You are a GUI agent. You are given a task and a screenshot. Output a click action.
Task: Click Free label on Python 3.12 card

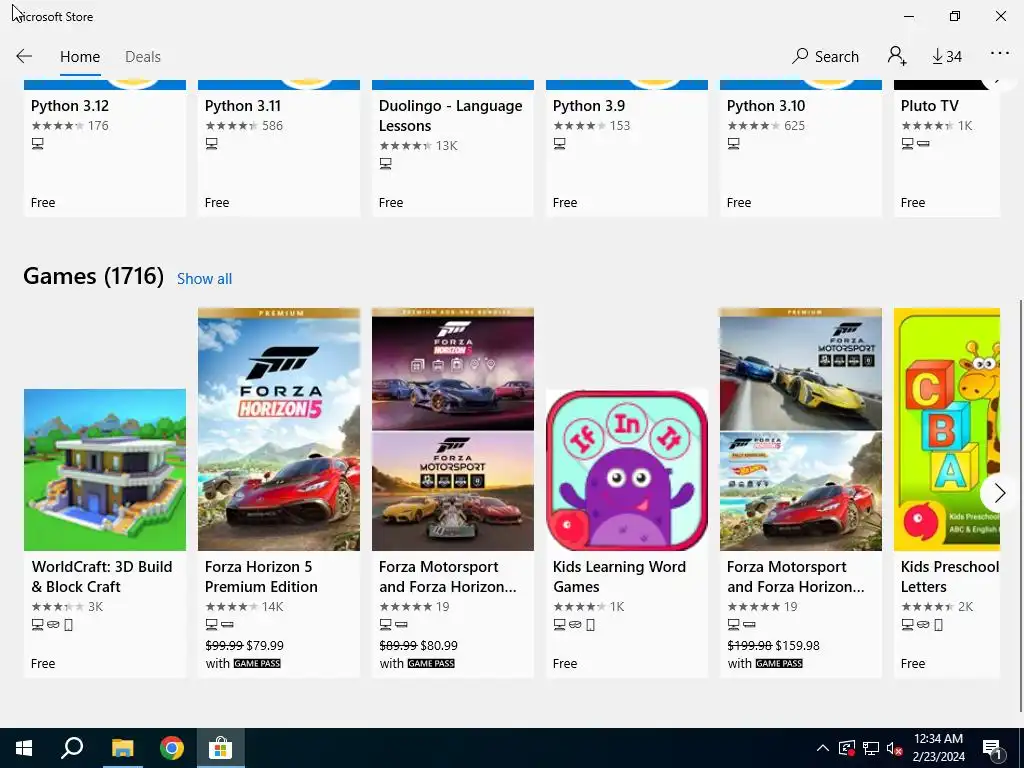[43, 202]
